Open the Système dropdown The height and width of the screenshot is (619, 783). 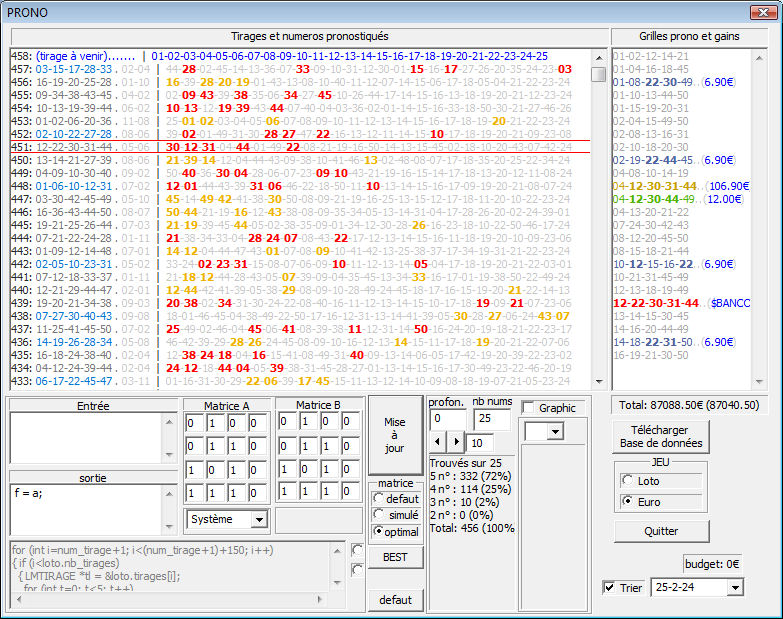259,520
